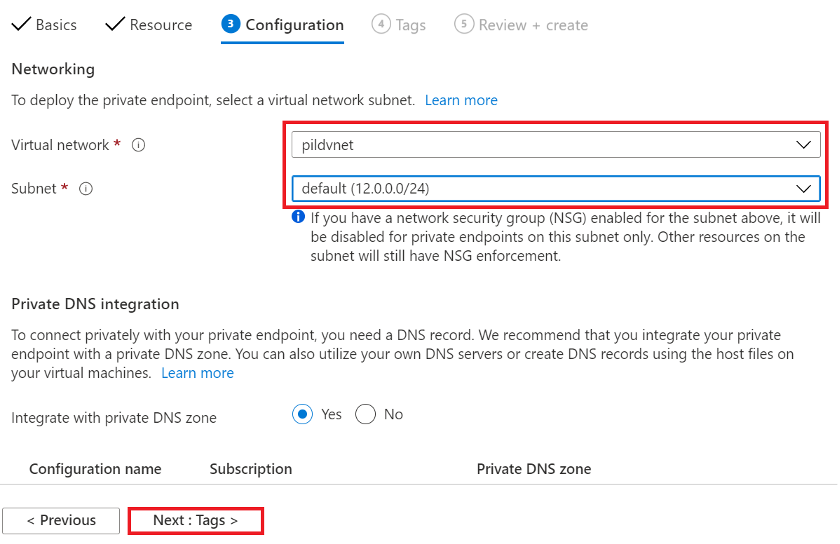Viewport: 840px width, 544px height.
Task: Go back with the Previous button
Action: (x=61, y=520)
